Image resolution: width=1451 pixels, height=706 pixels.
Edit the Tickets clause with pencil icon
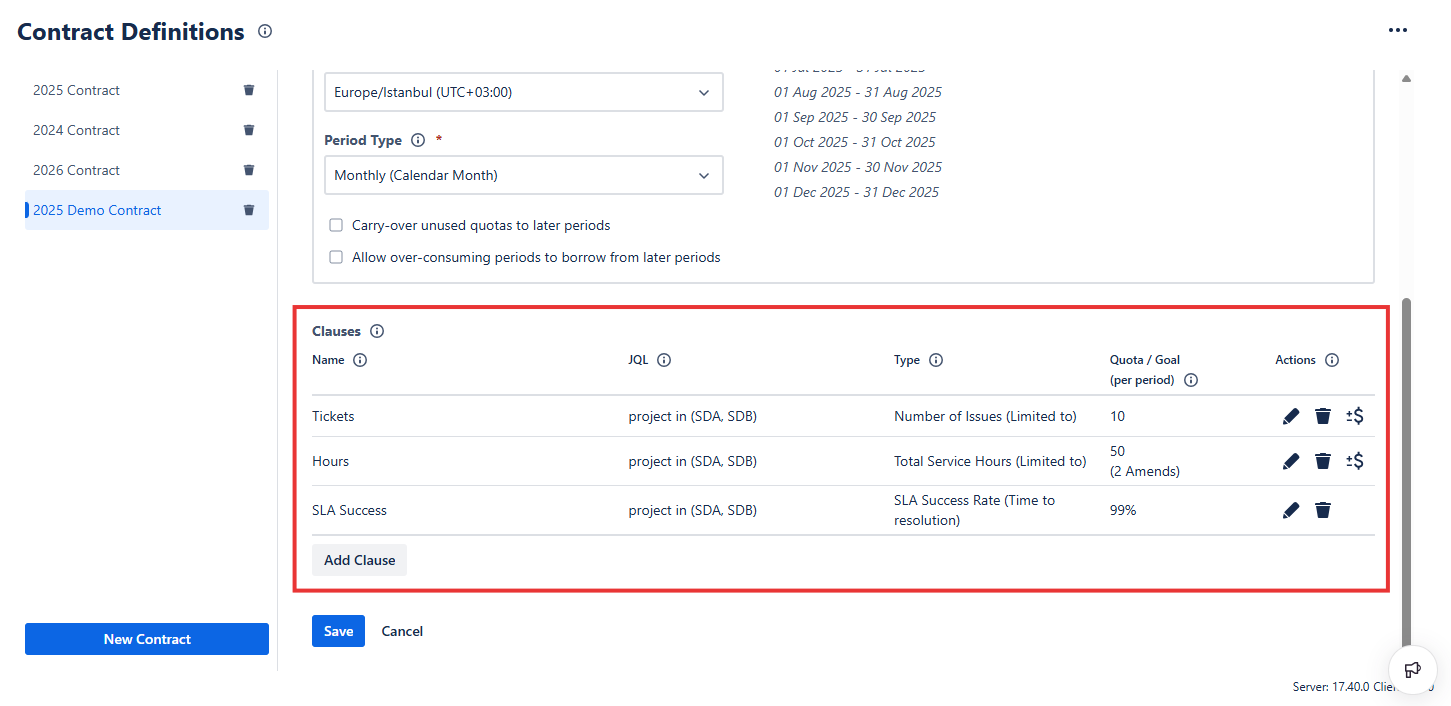[x=1291, y=416]
